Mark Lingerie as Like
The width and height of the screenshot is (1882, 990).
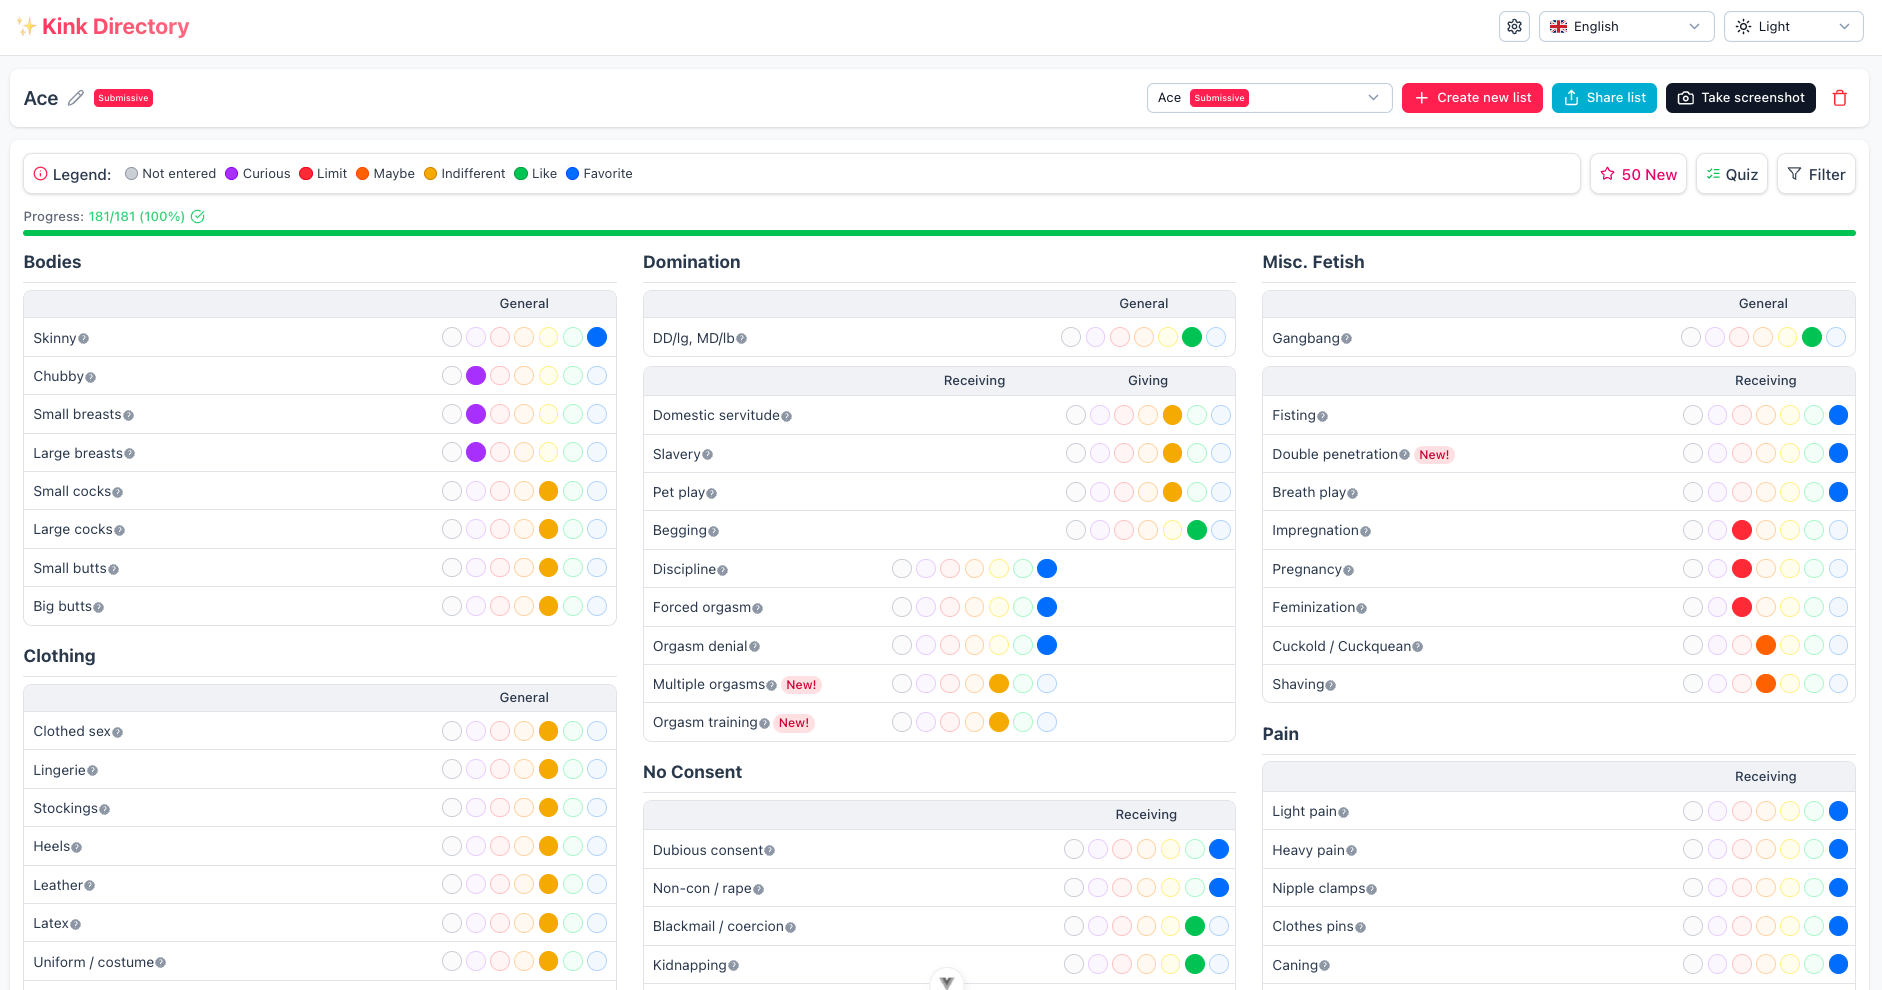573,769
